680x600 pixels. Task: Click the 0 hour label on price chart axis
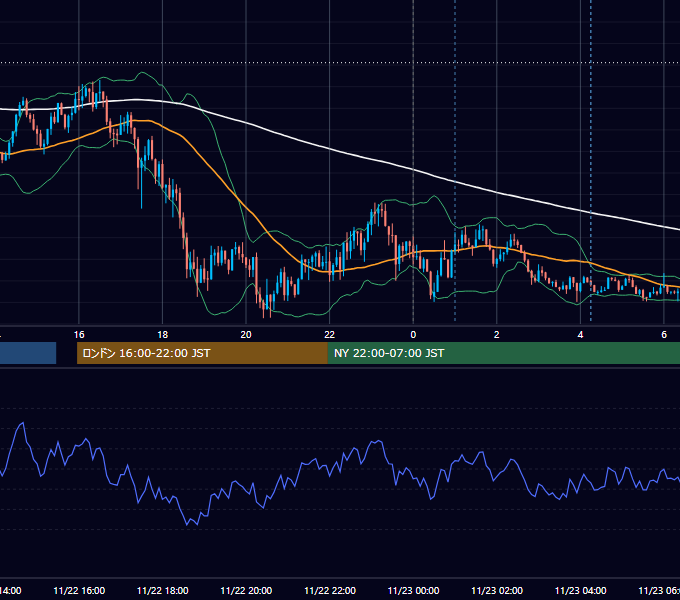(413, 335)
